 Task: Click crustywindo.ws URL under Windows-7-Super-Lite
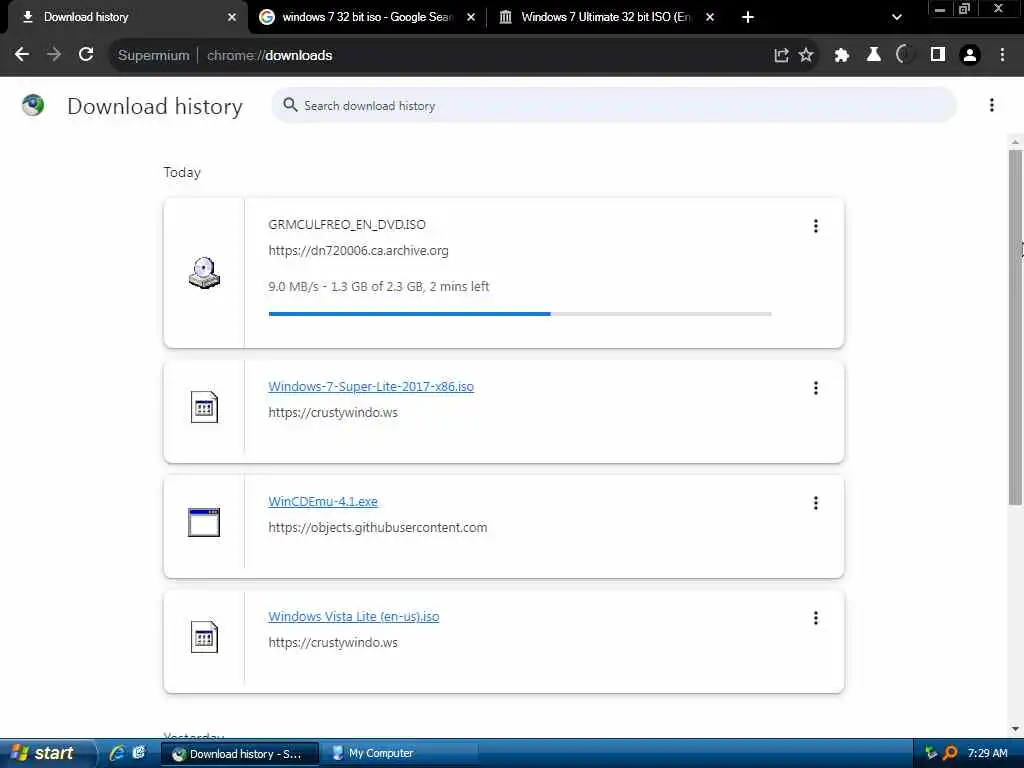coord(333,413)
